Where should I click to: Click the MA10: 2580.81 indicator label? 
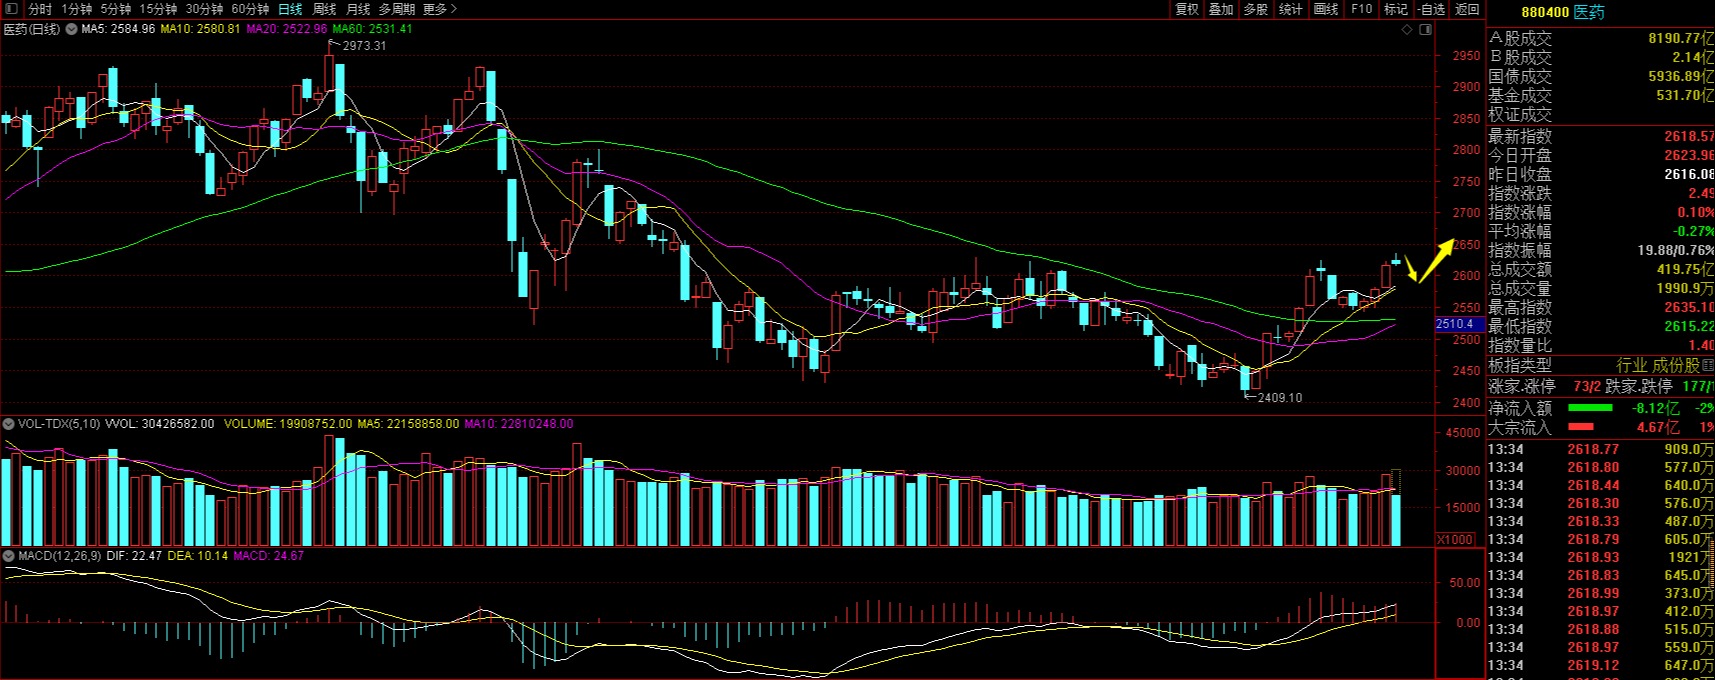point(200,29)
